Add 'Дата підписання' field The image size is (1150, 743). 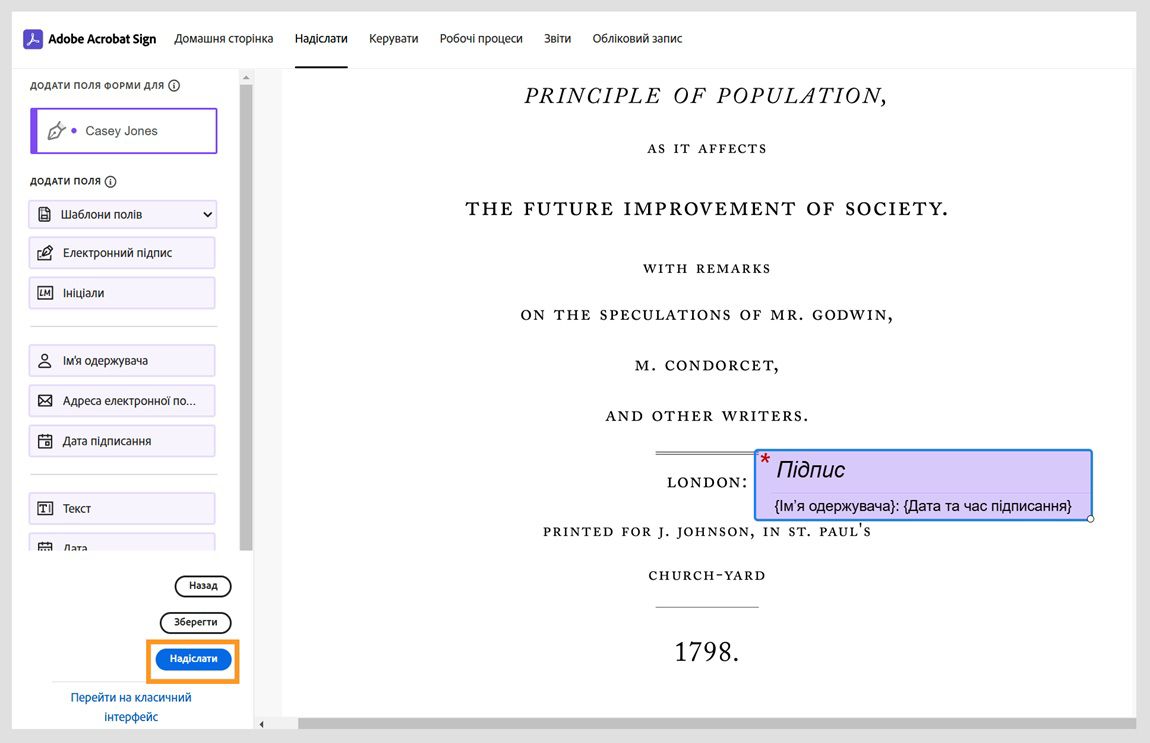point(122,441)
